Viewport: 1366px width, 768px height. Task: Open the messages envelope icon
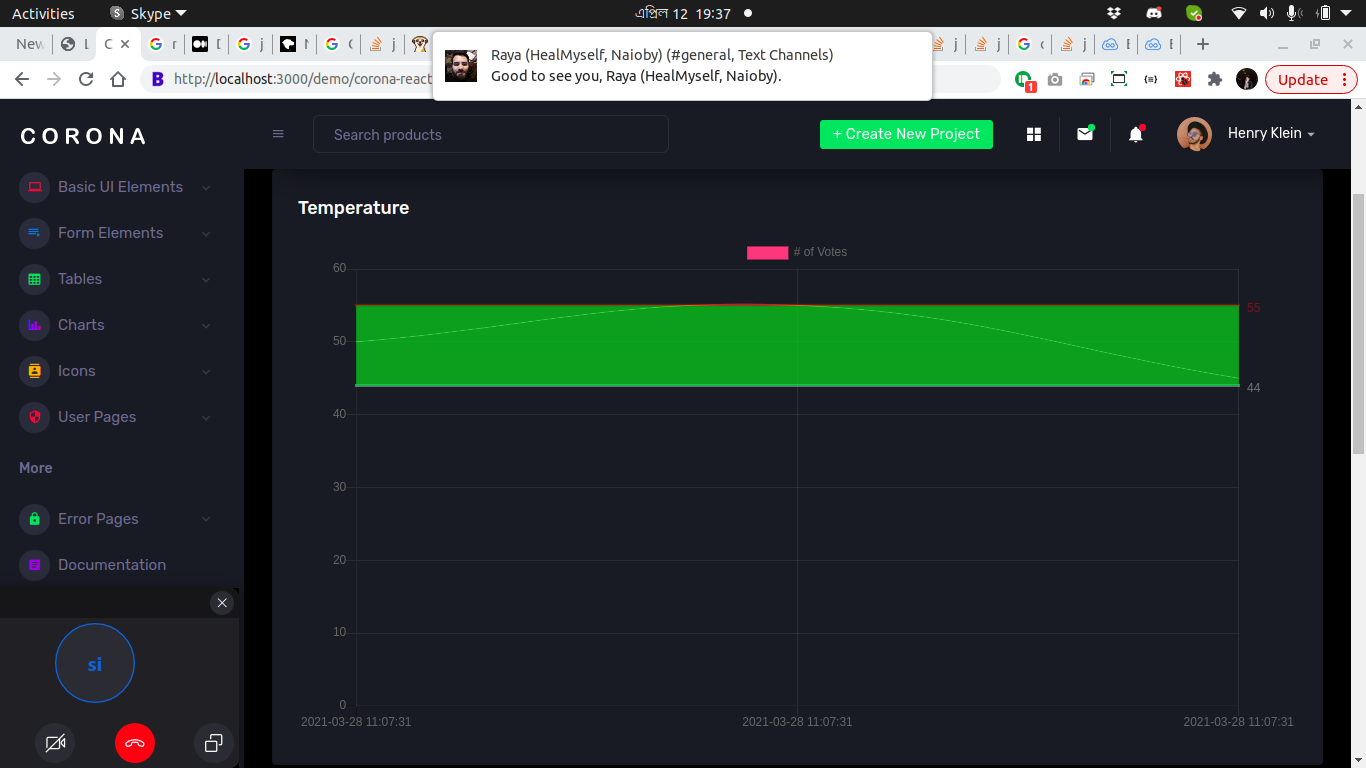point(1085,134)
